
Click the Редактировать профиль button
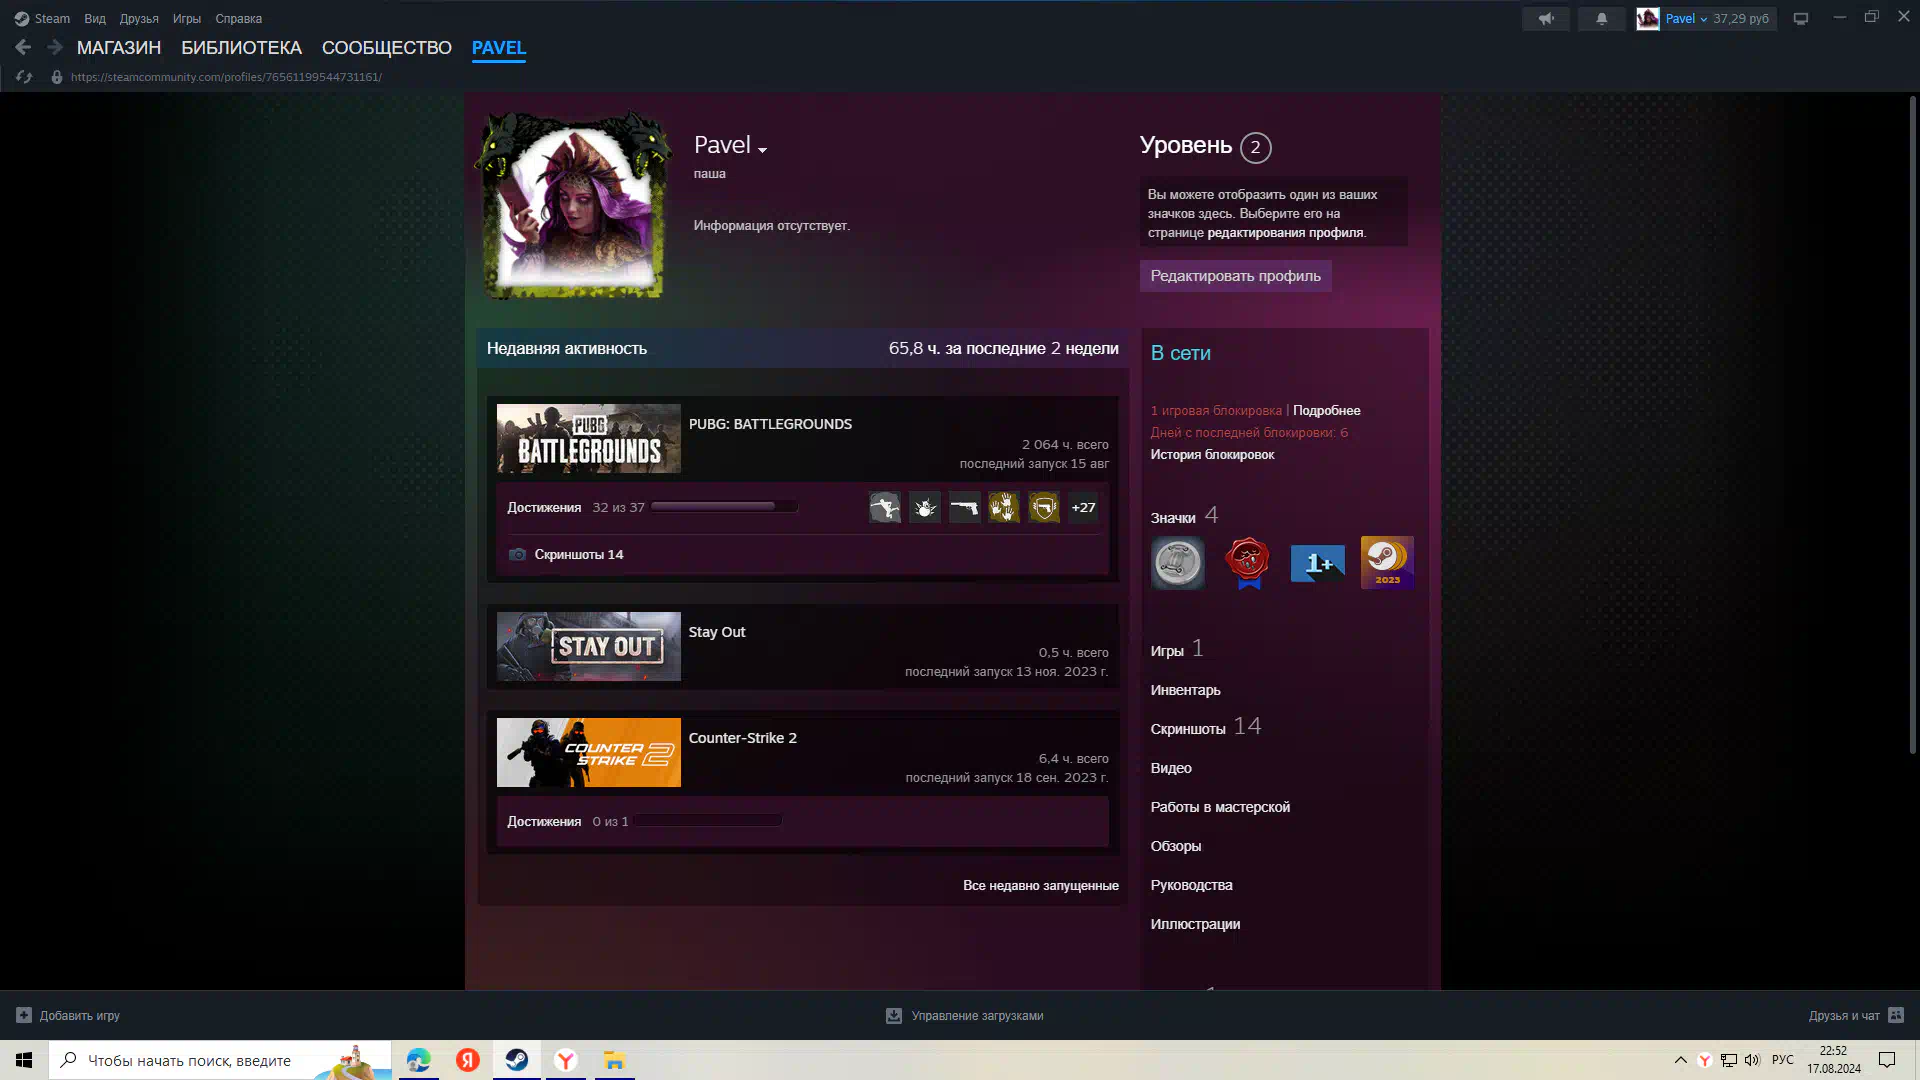click(x=1236, y=276)
